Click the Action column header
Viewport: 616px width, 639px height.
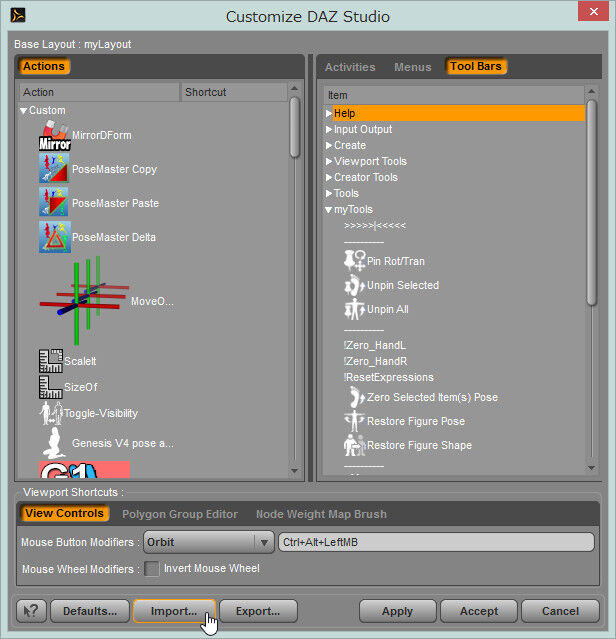(99, 92)
